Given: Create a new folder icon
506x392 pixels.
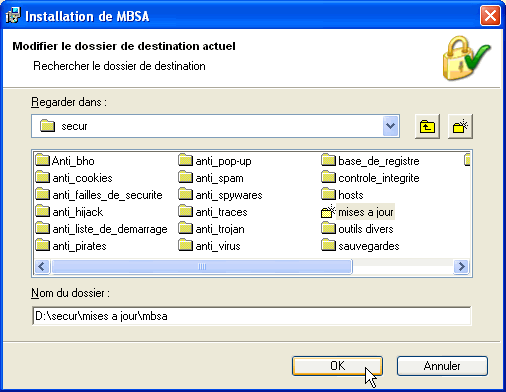Looking at the screenshot, I should [x=460, y=126].
